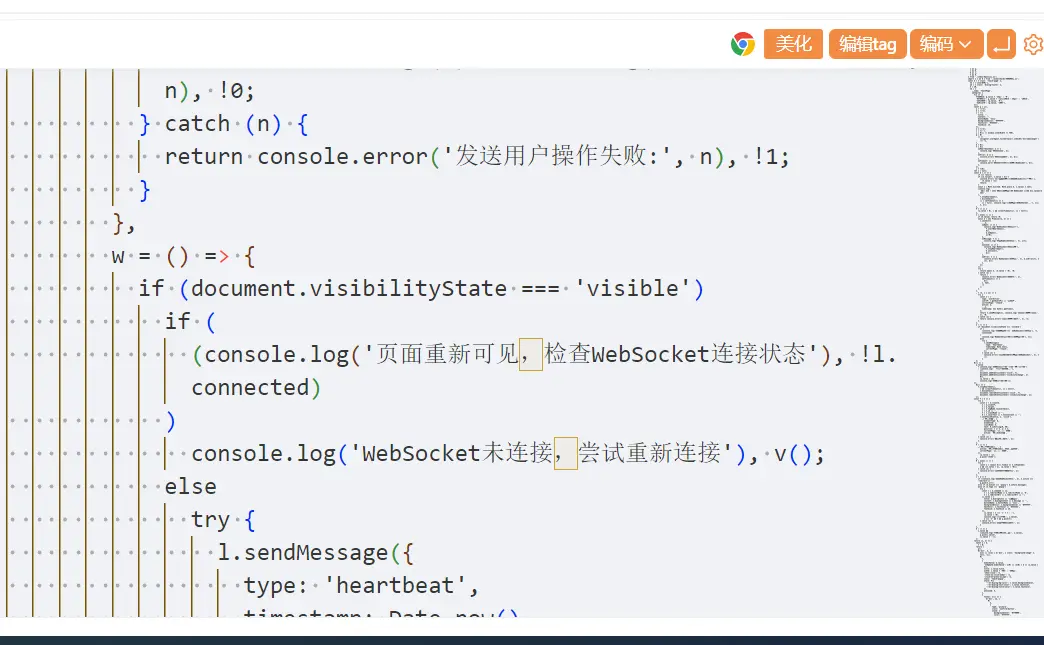Image resolution: width=1044 pixels, height=645 pixels.
Task: Click the 编辑tag button
Action: (867, 44)
